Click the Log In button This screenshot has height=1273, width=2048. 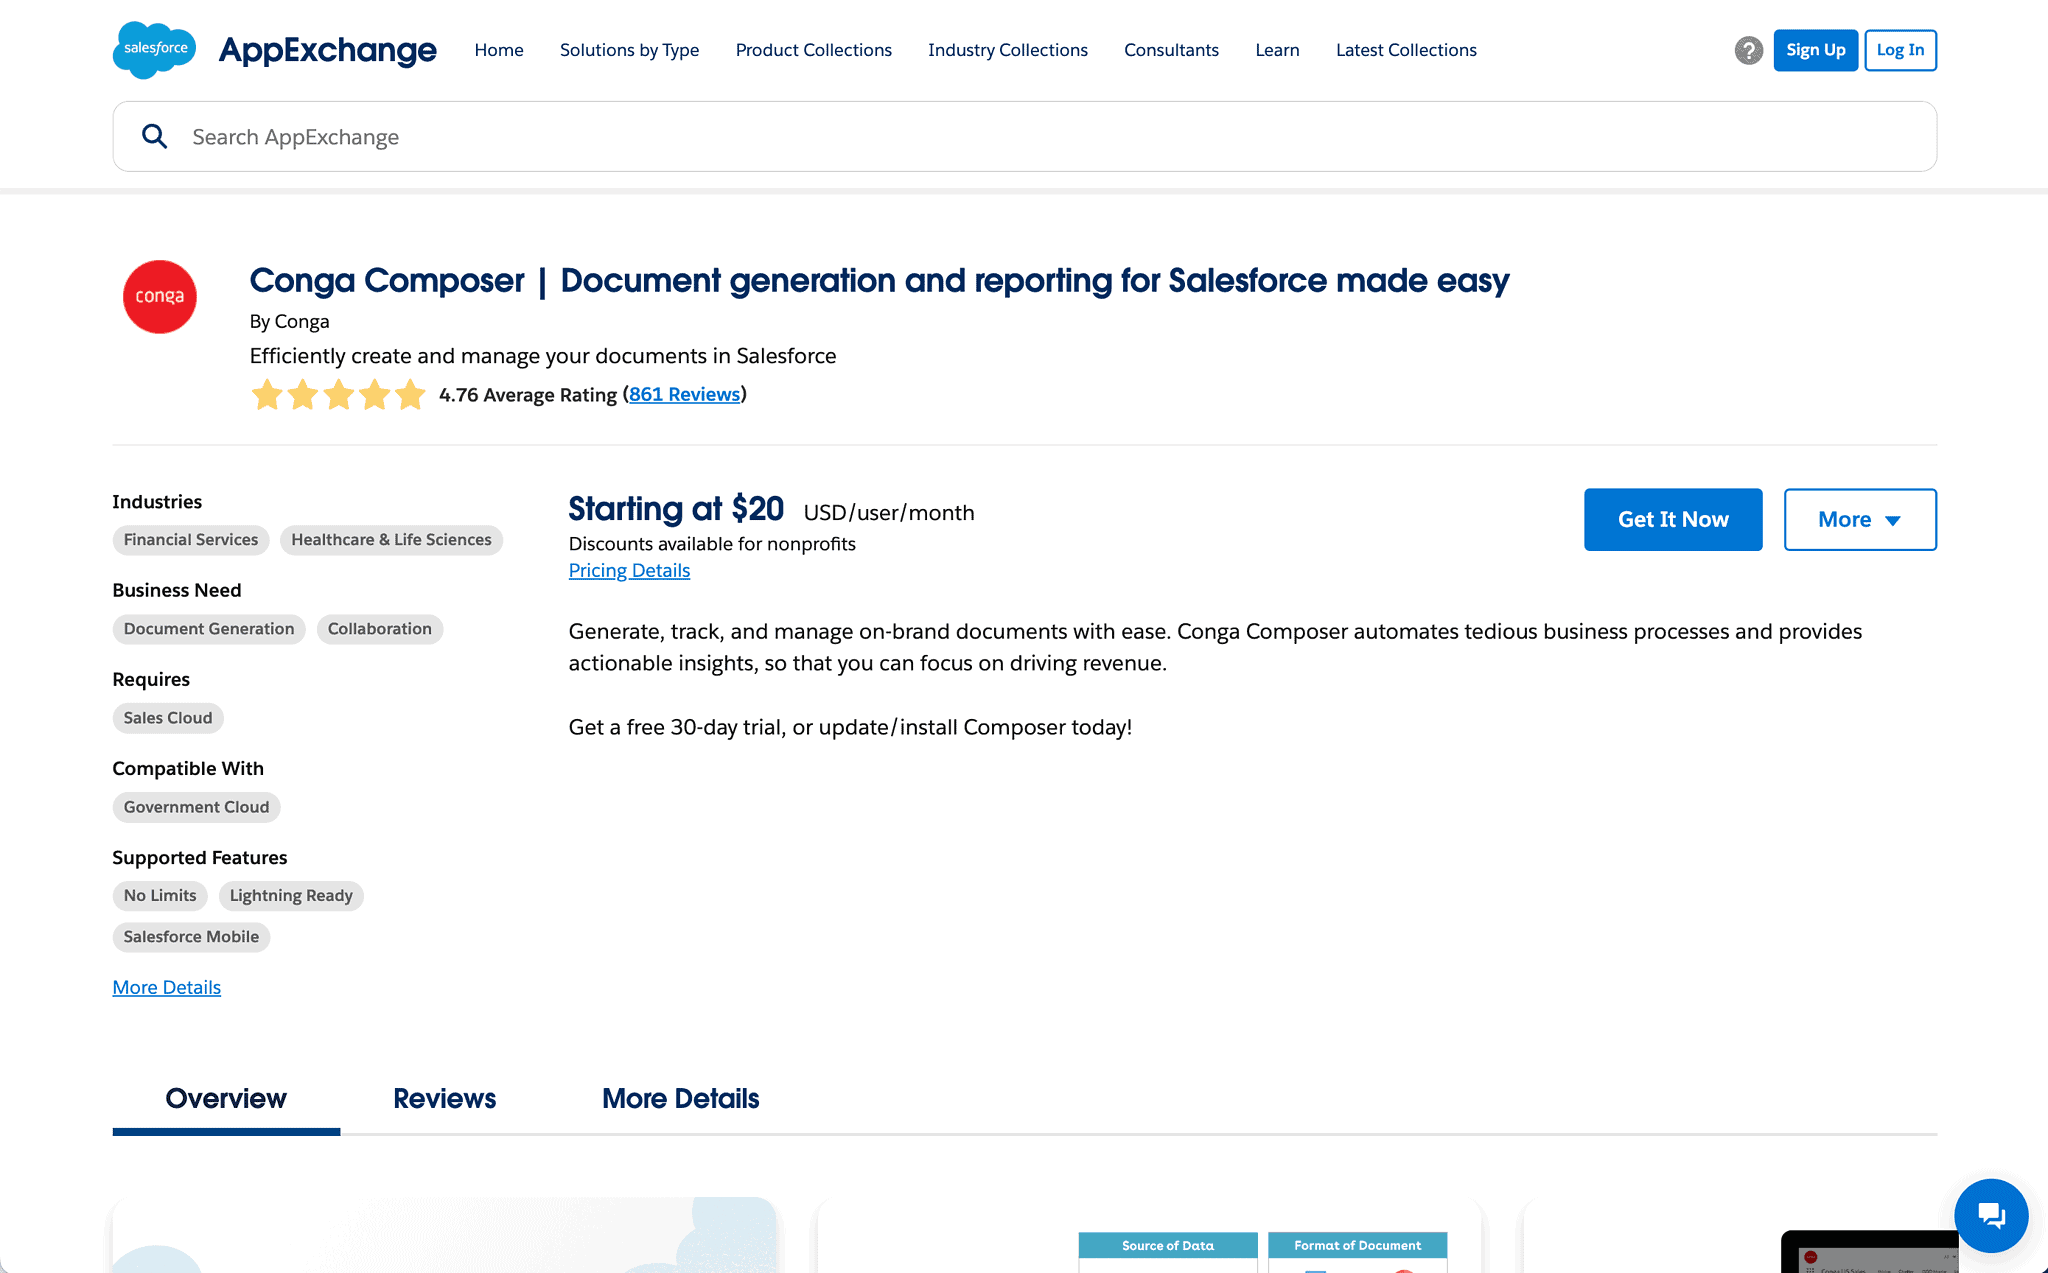pyautogui.click(x=1900, y=50)
